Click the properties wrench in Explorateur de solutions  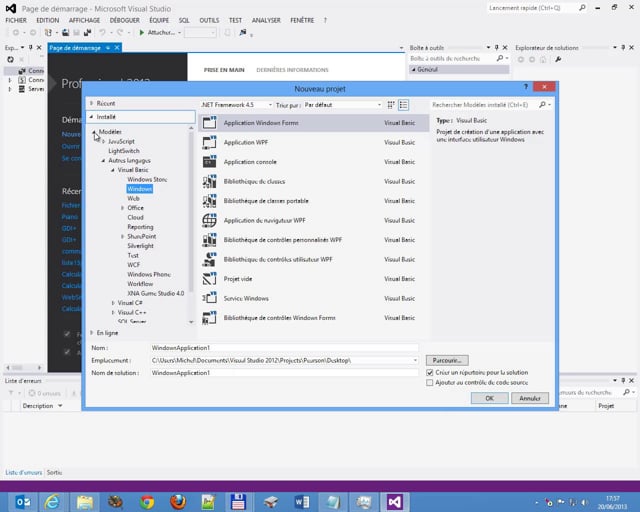click(x=558, y=59)
